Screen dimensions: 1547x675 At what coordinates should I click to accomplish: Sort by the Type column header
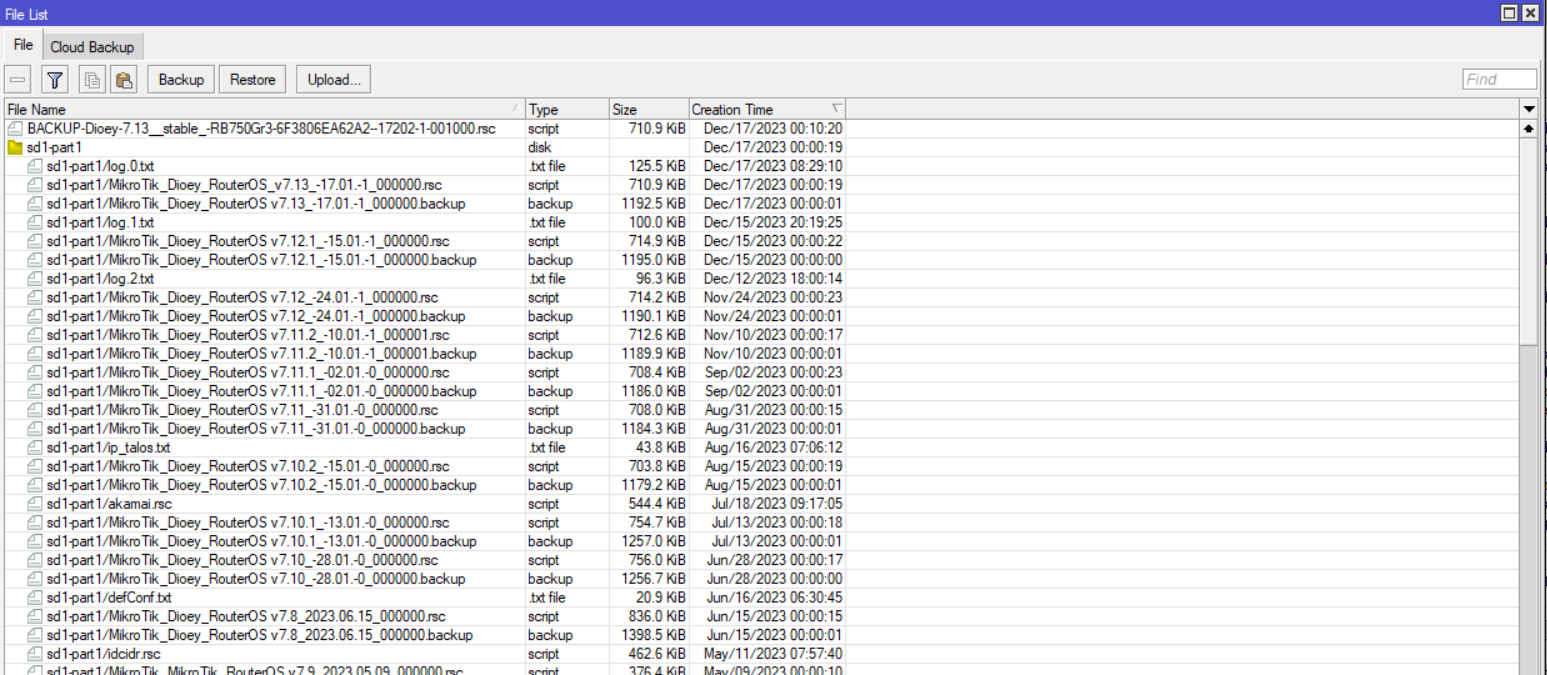[566, 109]
